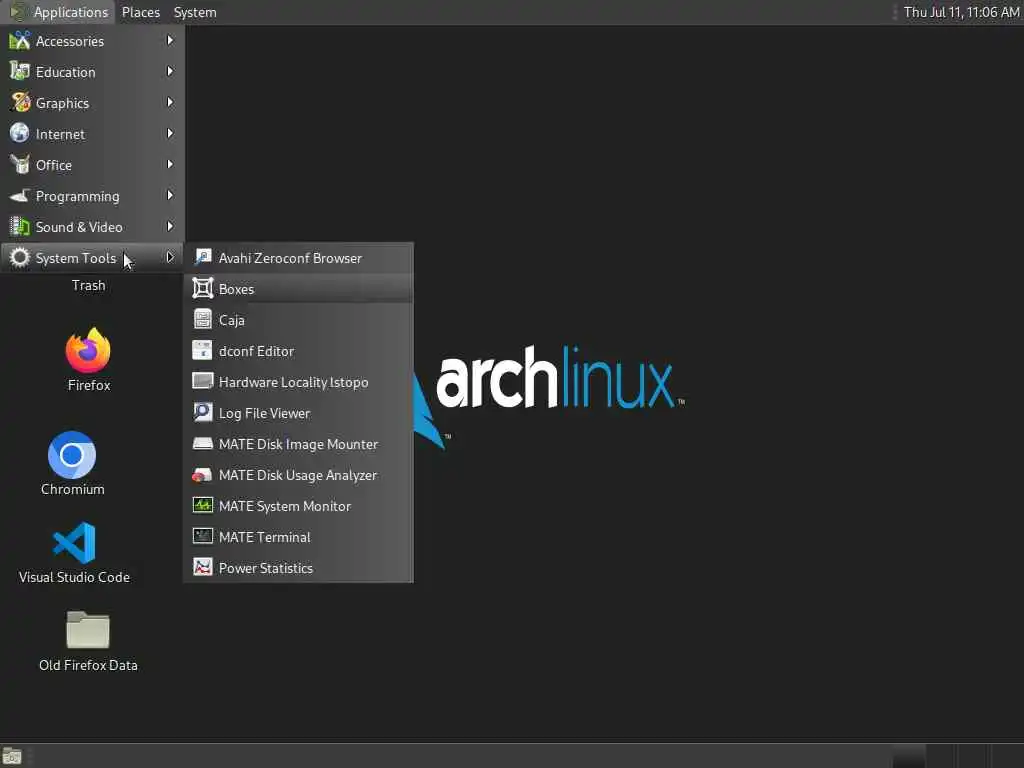Click the Hardware Locality lstopo label
This screenshot has width=1024, height=768.
click(293, 382)
